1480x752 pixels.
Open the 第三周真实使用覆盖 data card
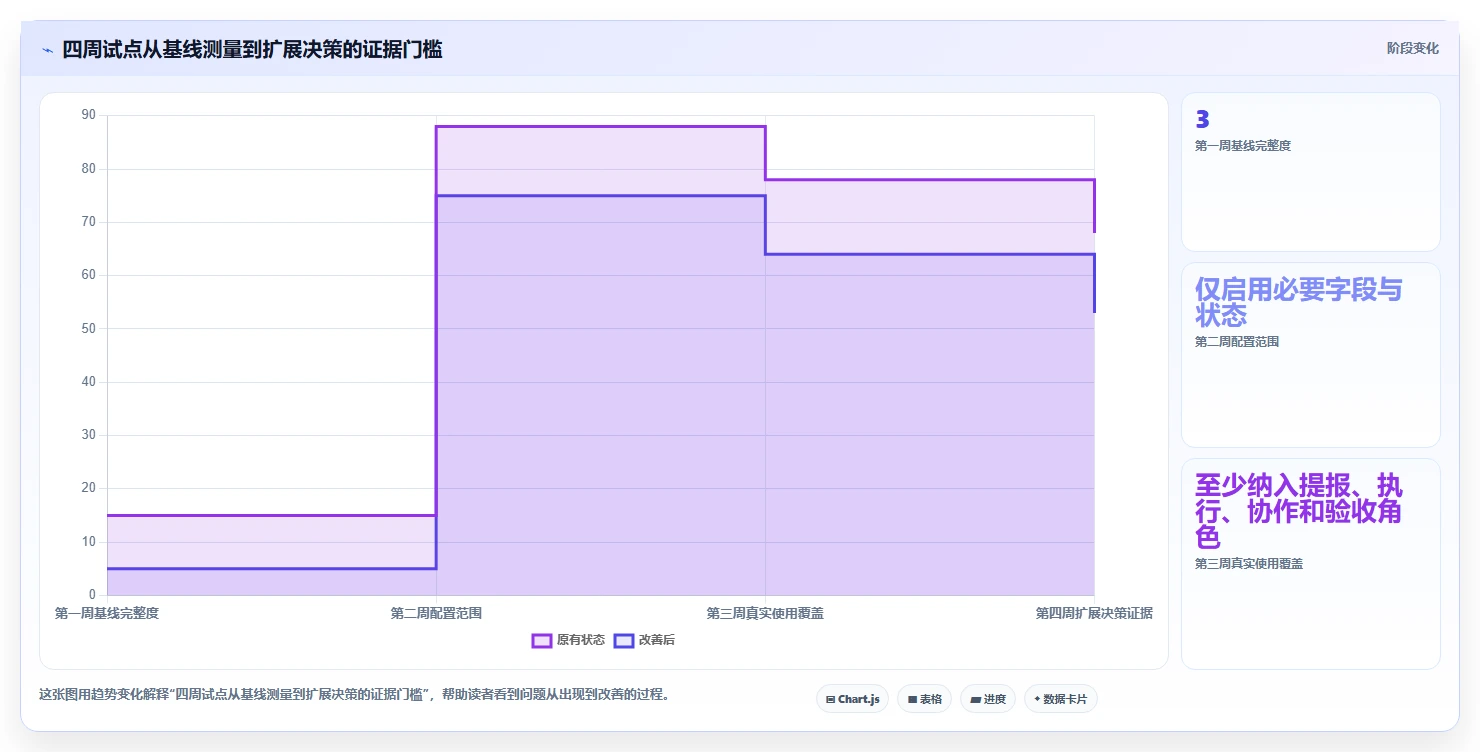pyautogui.click(x=1310, y=564)
